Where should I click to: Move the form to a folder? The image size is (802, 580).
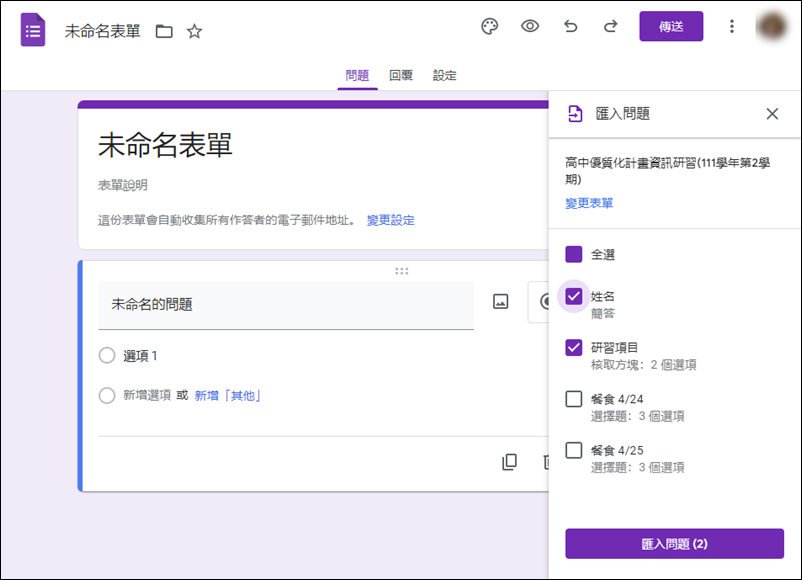pos(164,31)
